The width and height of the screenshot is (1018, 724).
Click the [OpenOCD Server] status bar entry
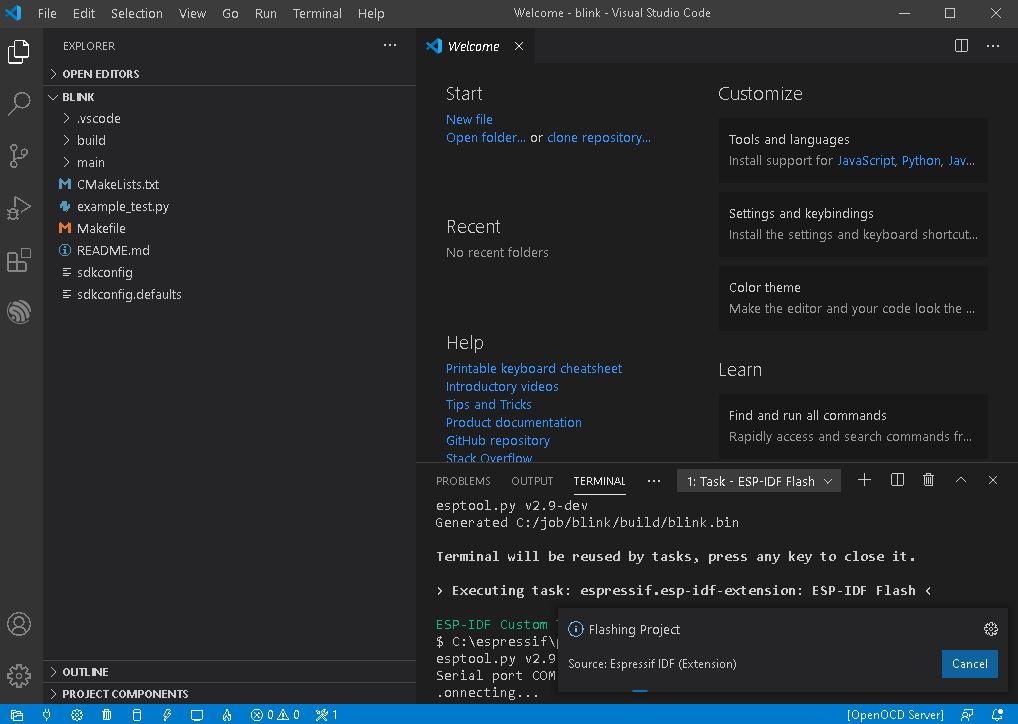(x=895, y=715)
